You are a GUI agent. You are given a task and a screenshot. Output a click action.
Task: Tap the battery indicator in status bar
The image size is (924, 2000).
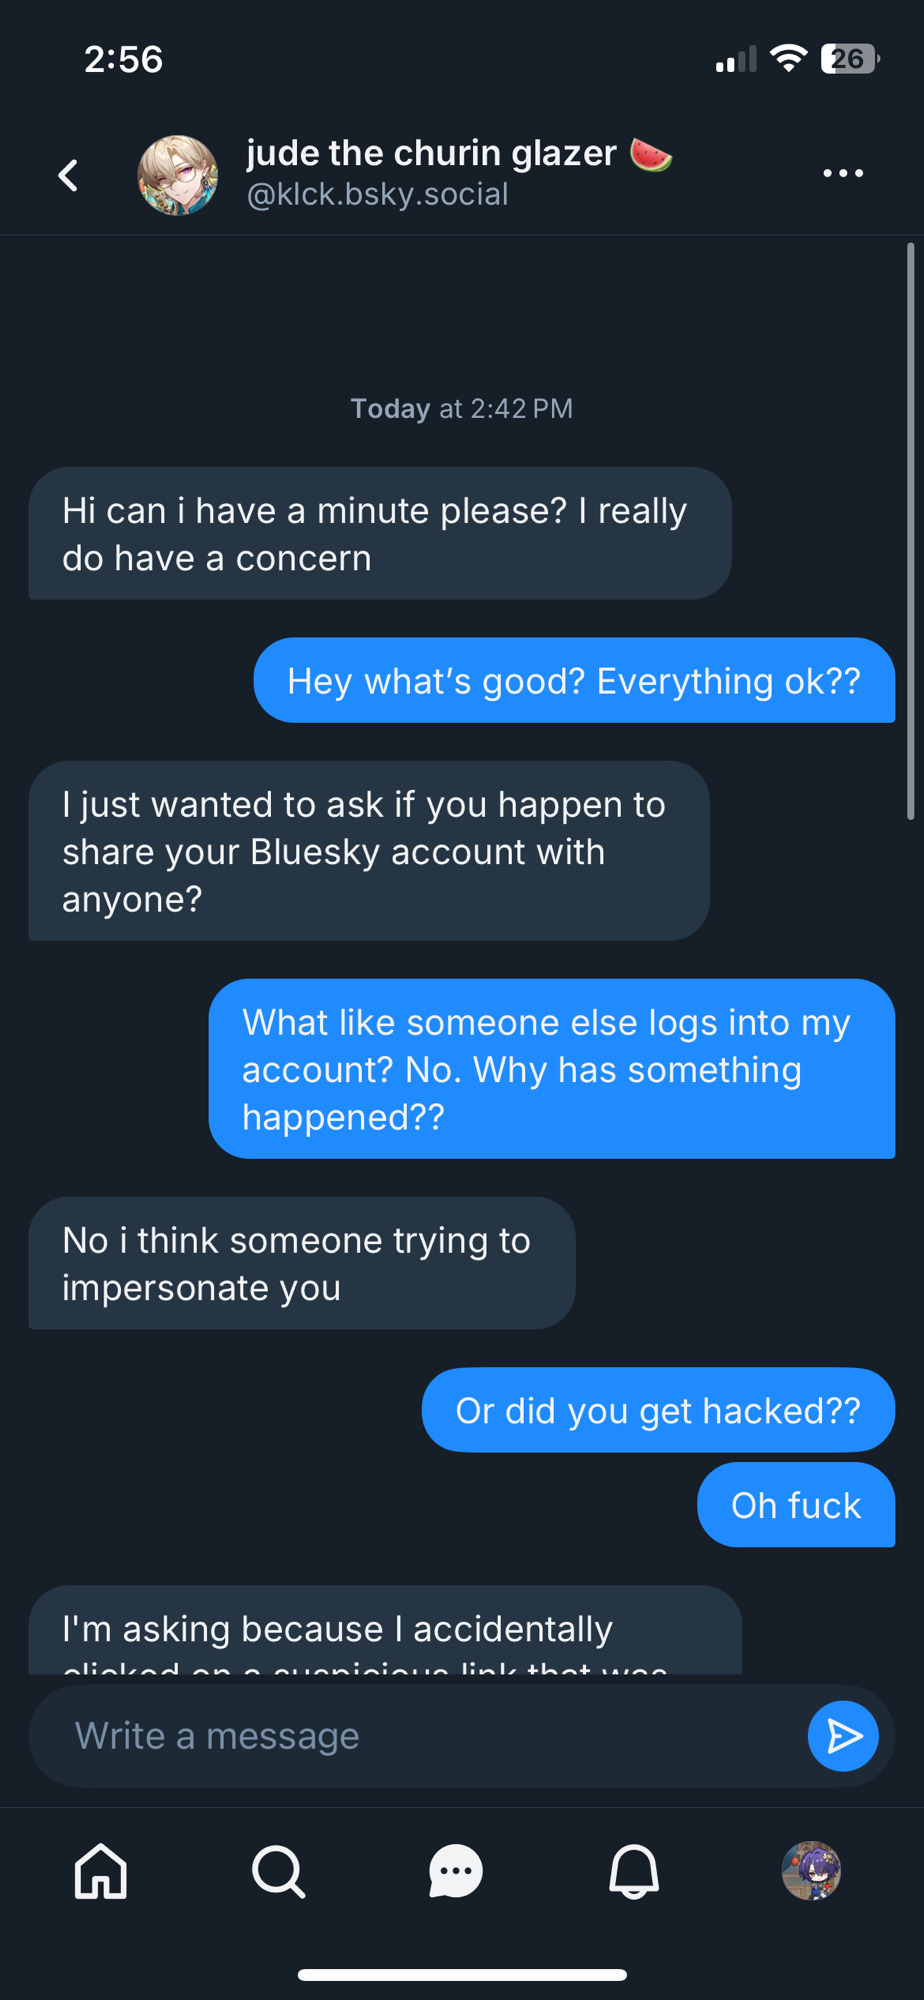(x=849, y=59)
